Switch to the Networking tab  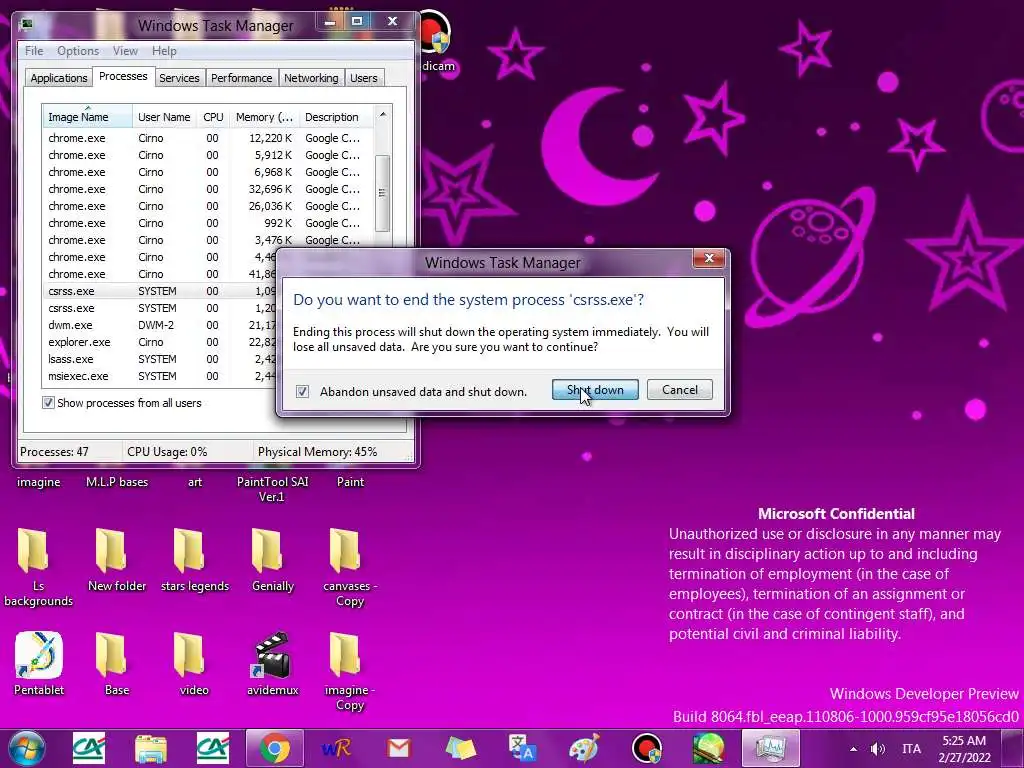point(311,78)
